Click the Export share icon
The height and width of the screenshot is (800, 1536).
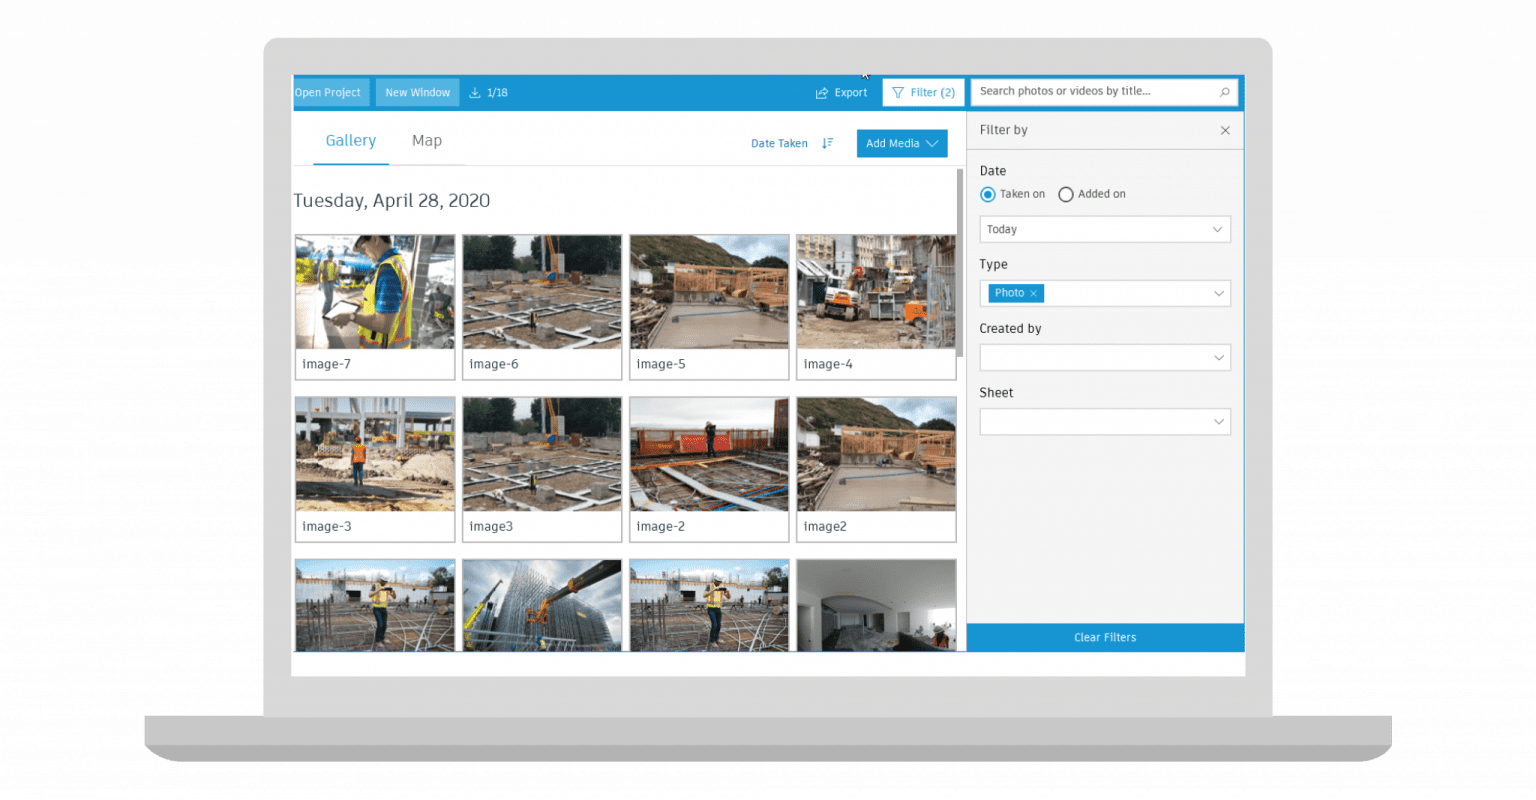point(822,91)
